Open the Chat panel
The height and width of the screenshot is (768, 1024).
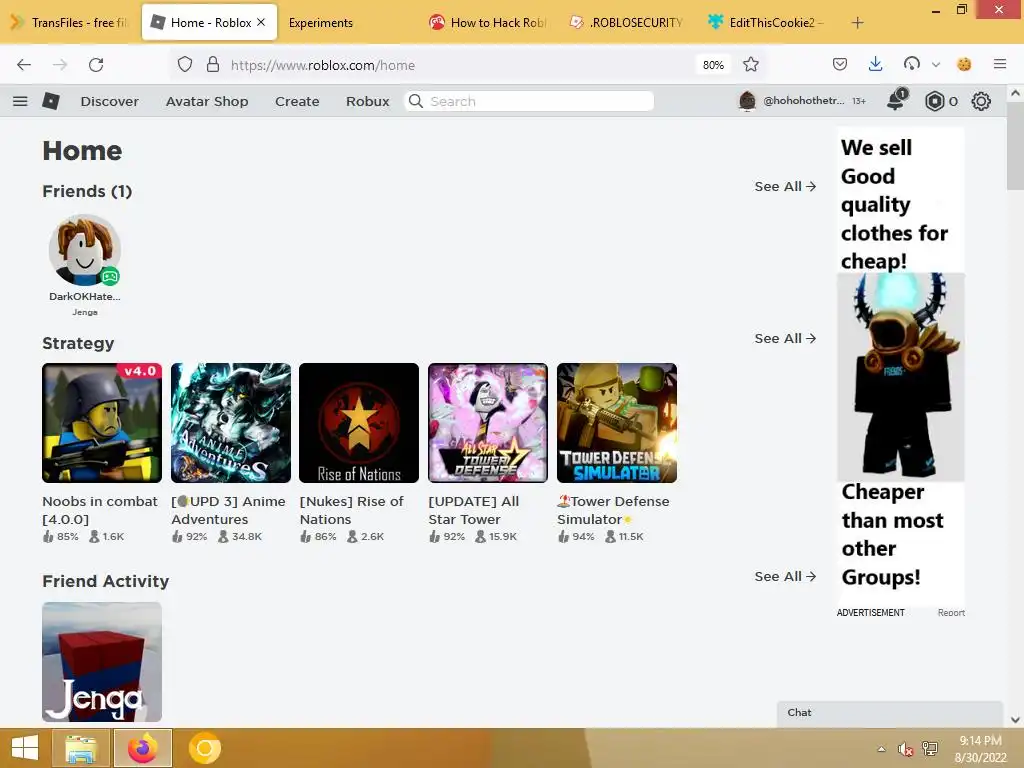click(889, 713)
